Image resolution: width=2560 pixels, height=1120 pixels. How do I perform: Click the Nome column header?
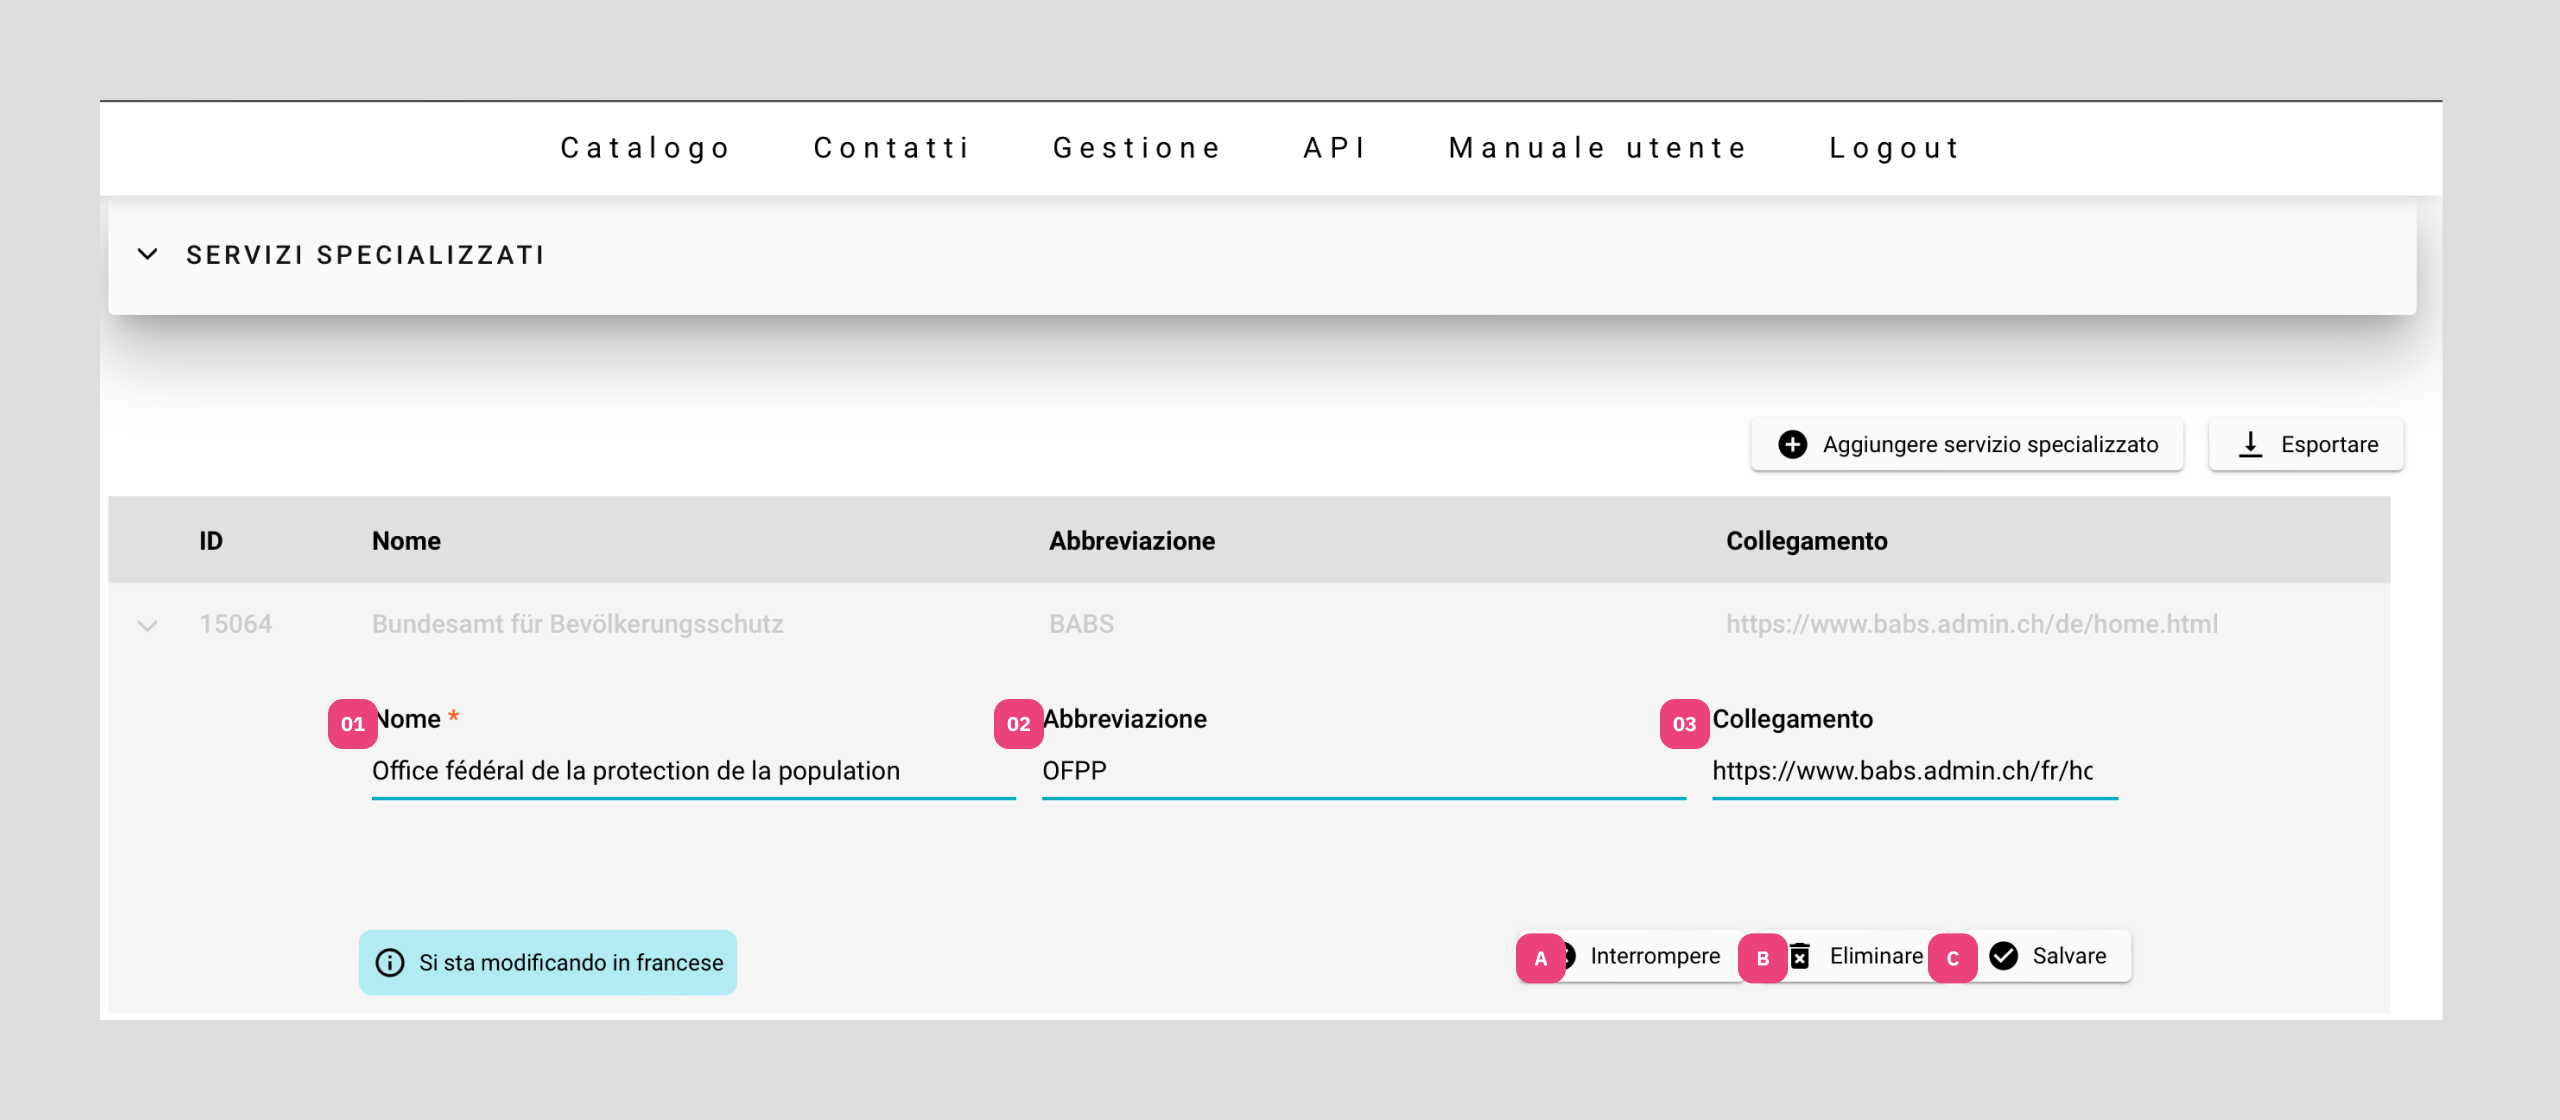pos(406,541)
